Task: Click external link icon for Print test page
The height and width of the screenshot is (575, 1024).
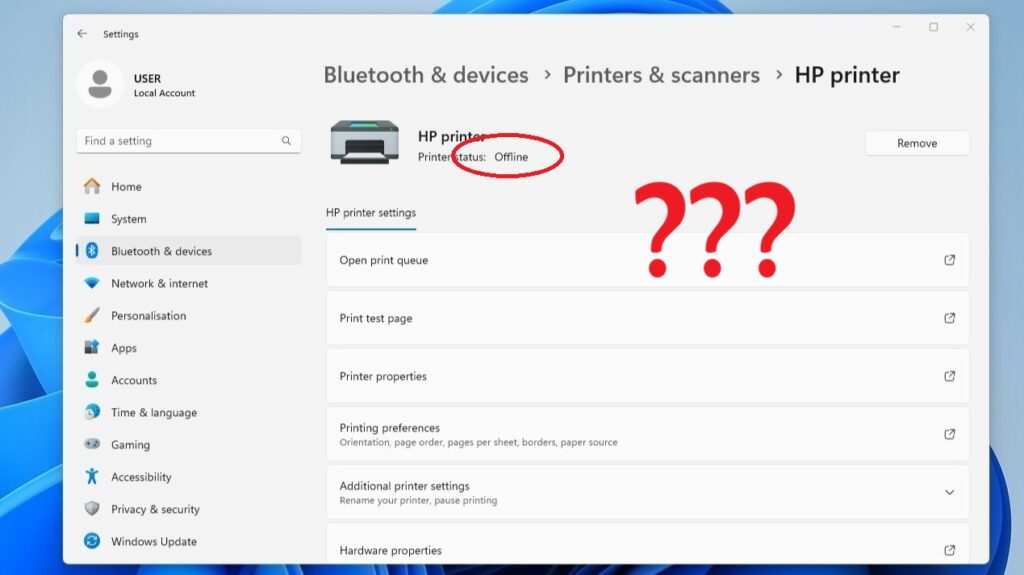Action: [949, 318]
